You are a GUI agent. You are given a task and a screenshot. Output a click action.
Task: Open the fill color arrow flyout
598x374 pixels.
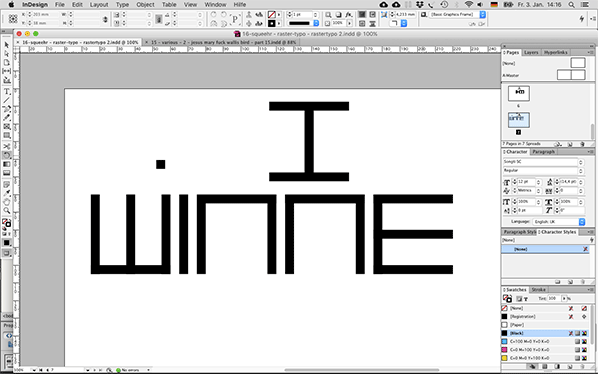coord(279,14)
